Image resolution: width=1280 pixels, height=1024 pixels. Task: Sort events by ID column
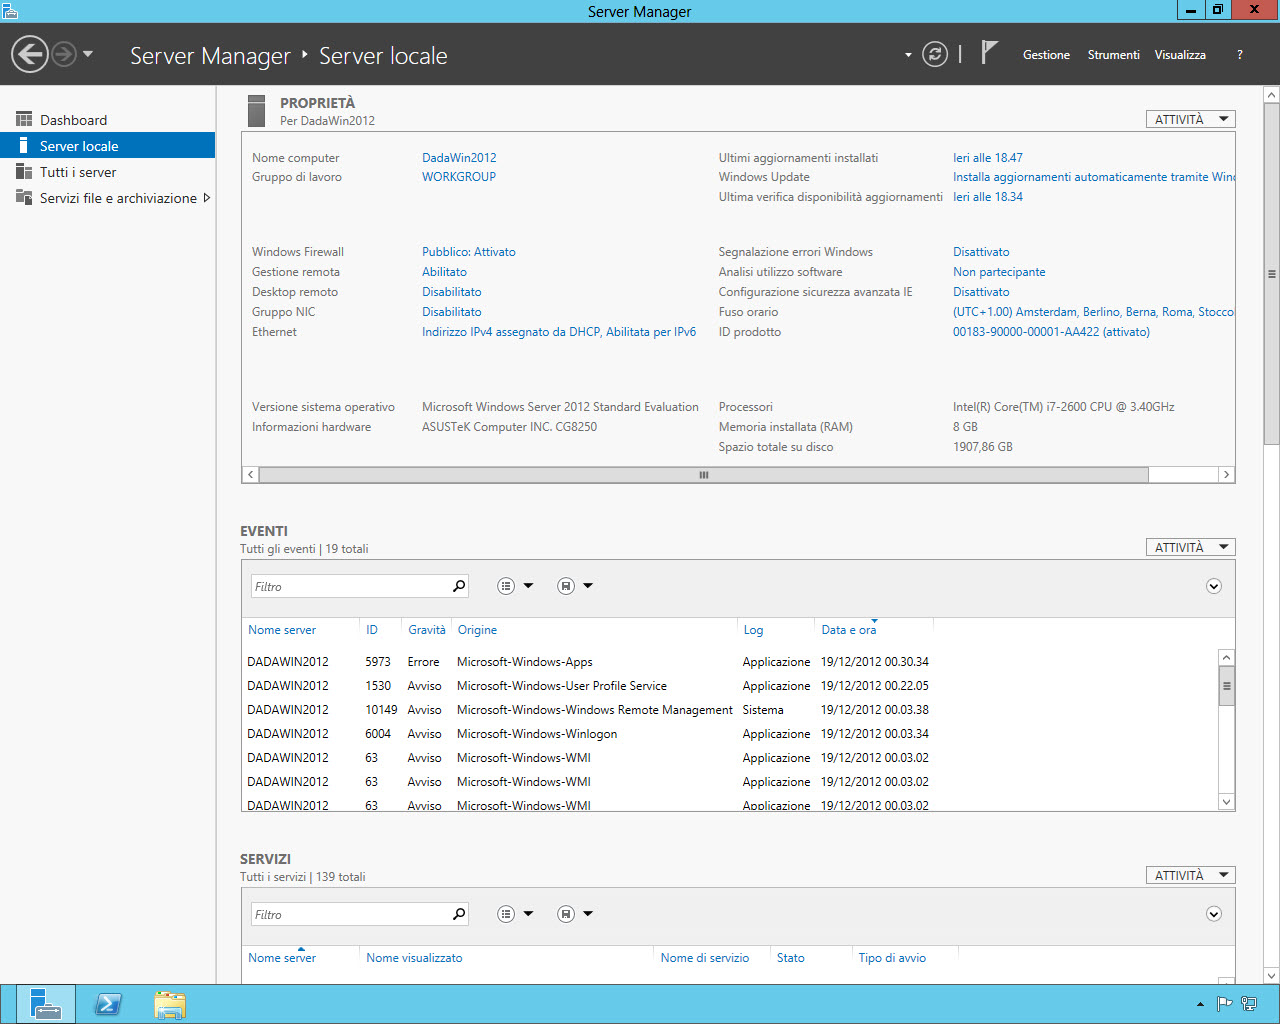372,630
